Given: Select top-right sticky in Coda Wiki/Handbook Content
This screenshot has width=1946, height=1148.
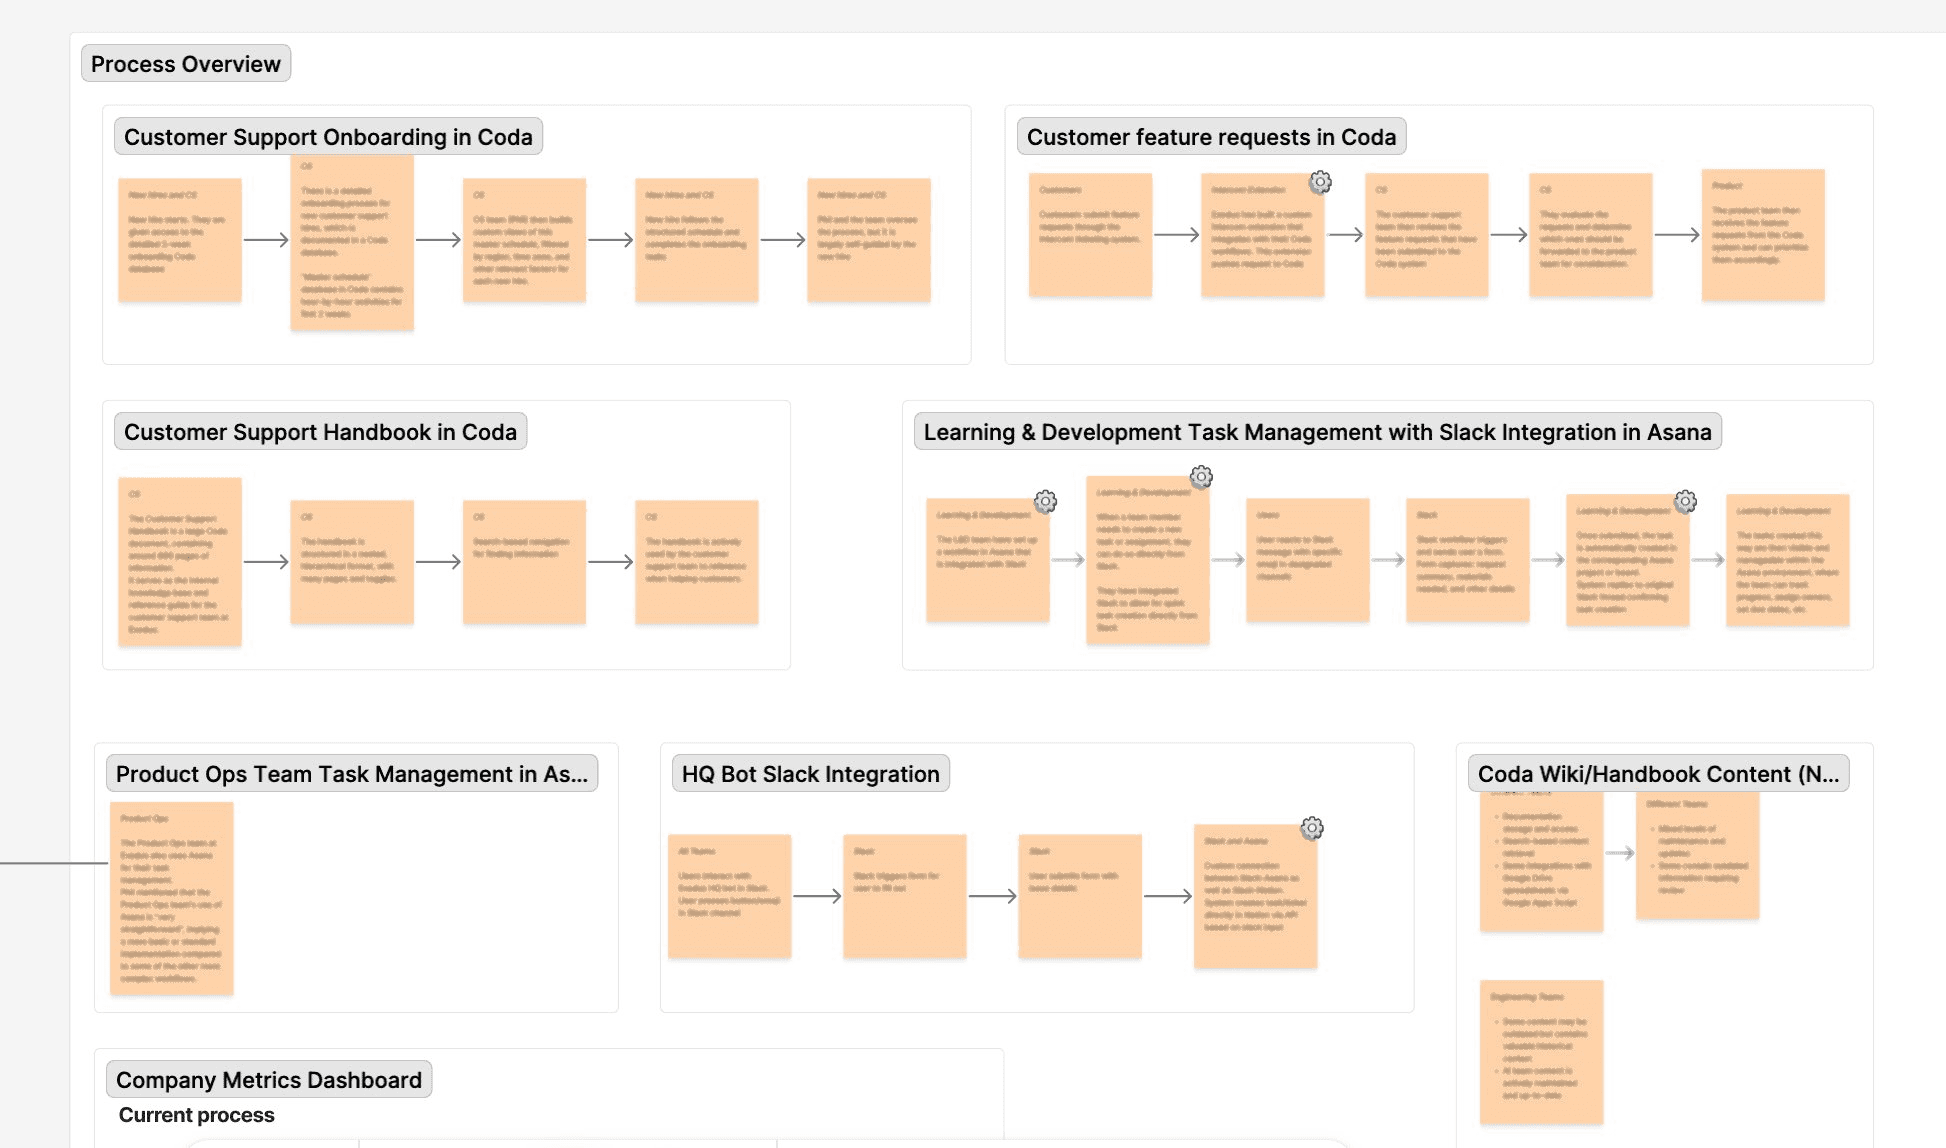Looking at the screenshot, I should click(x=1698, y=855).
